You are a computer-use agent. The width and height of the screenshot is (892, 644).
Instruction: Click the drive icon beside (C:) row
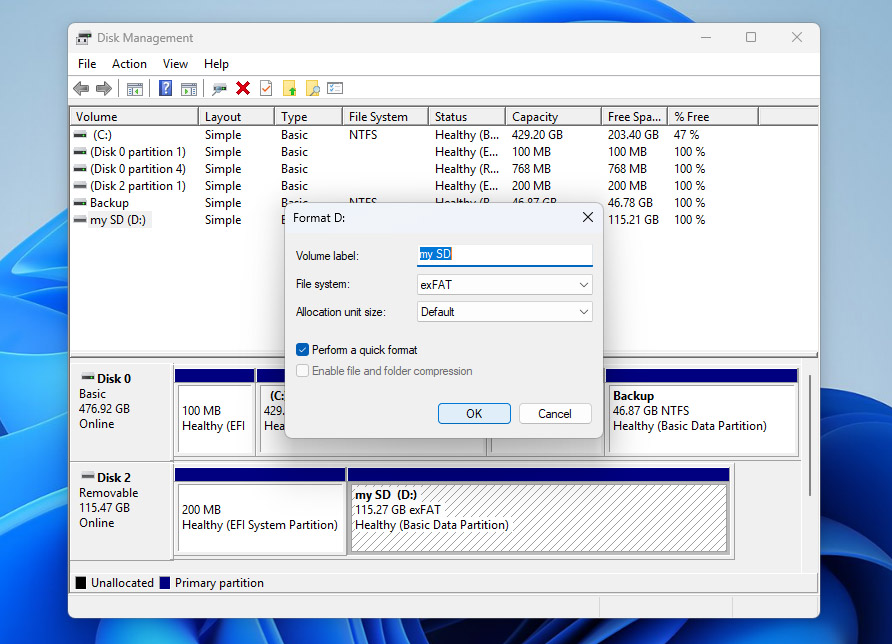pyautogui.click(x=80, y=135)
